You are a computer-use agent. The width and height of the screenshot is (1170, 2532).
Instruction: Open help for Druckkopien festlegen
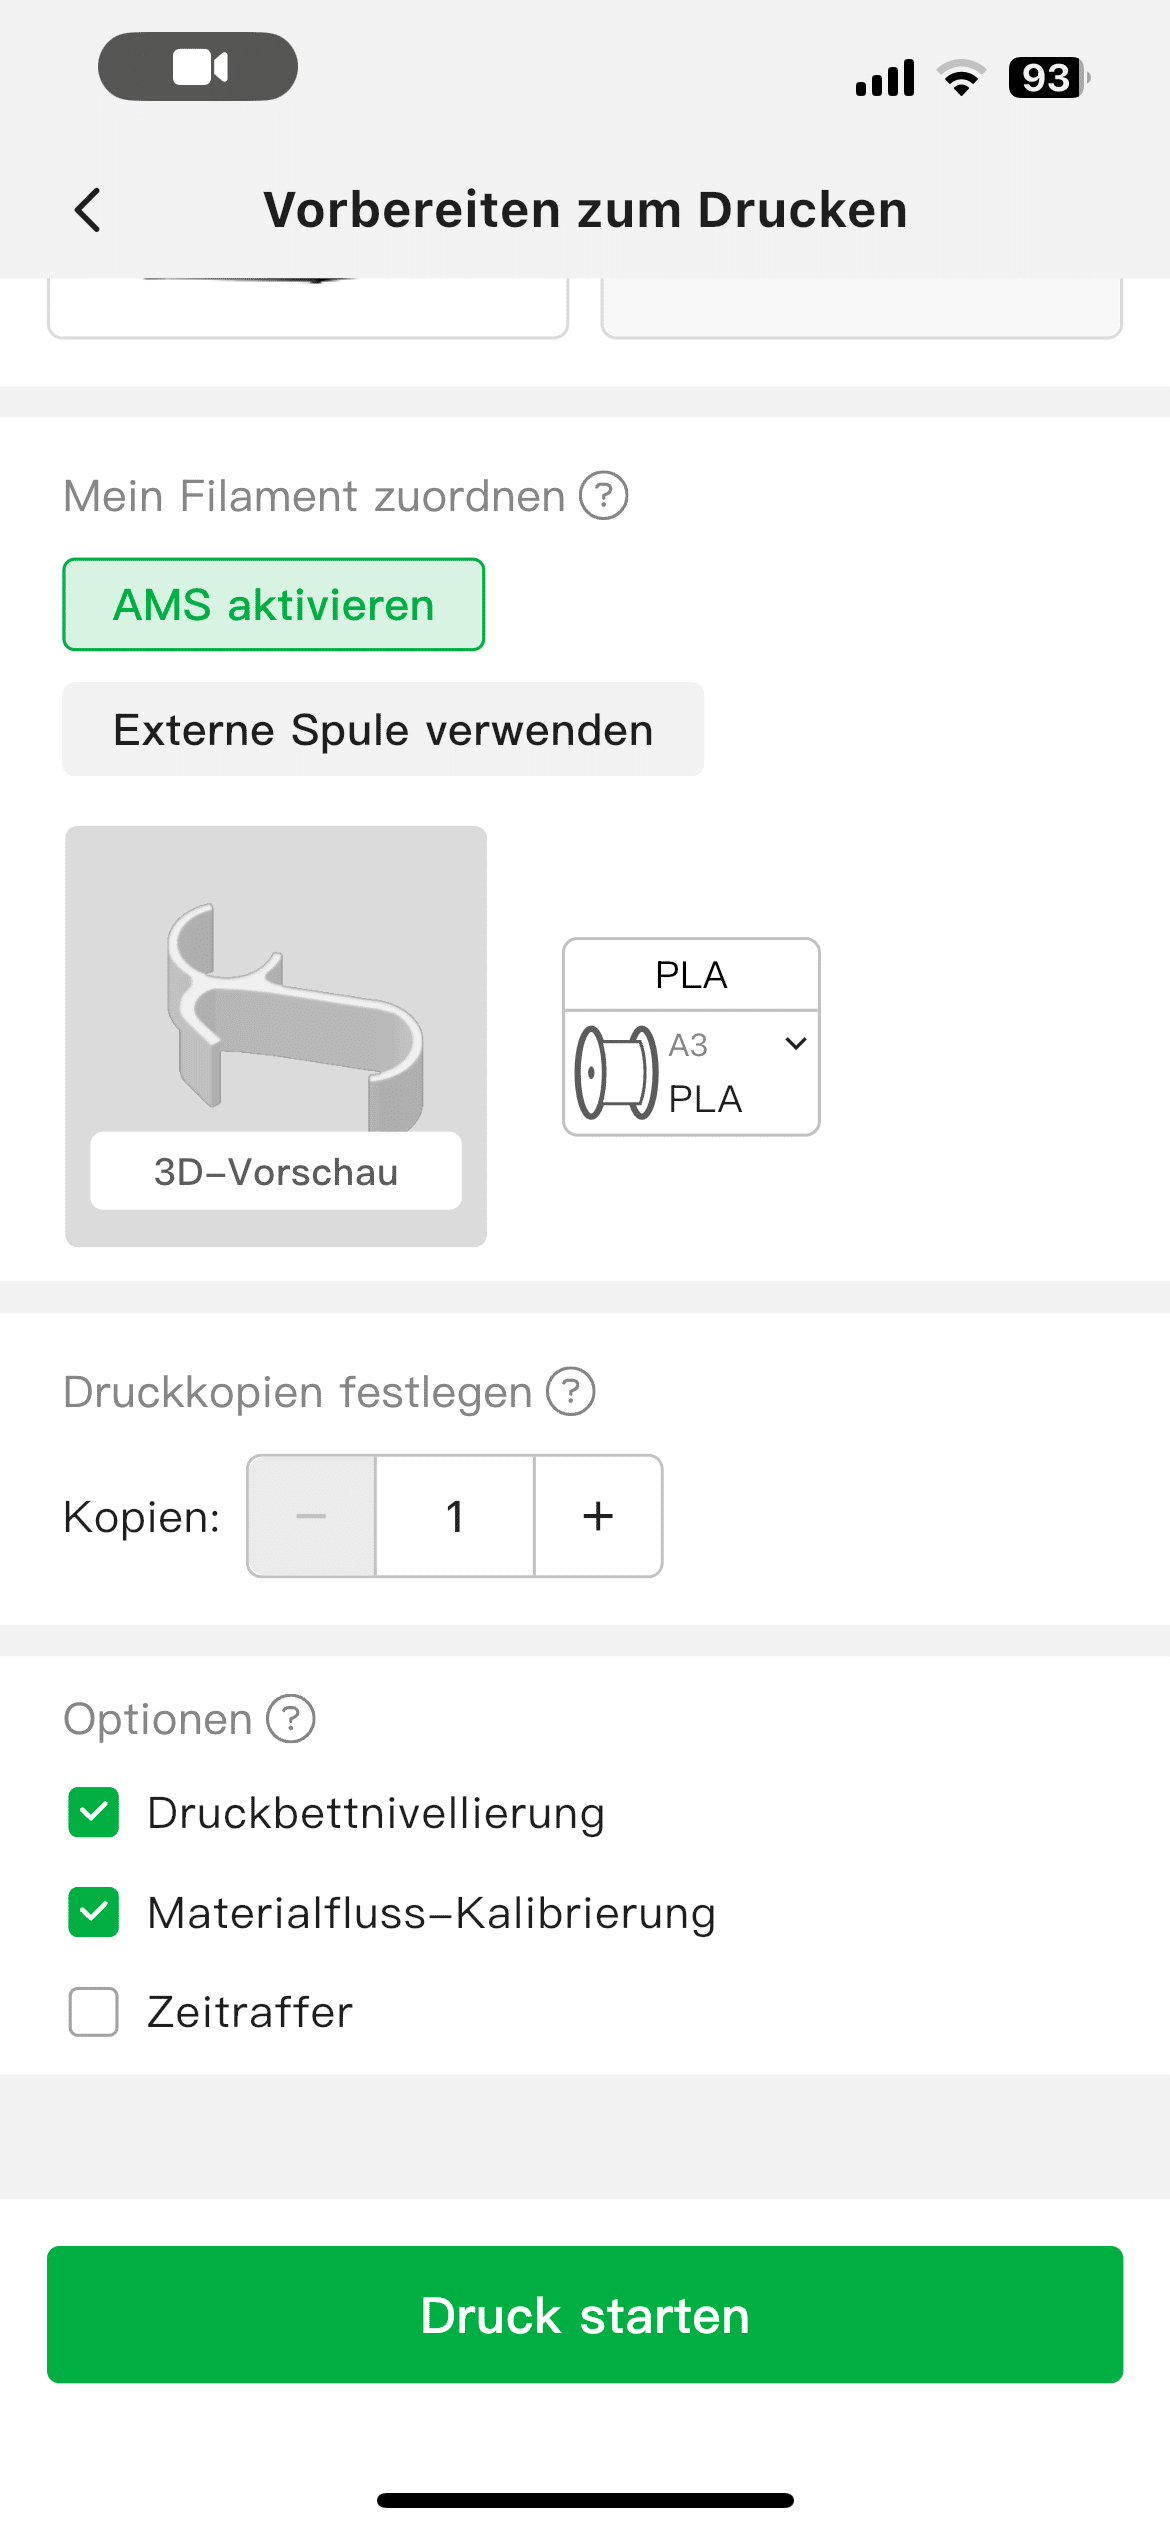point(571,1391)
